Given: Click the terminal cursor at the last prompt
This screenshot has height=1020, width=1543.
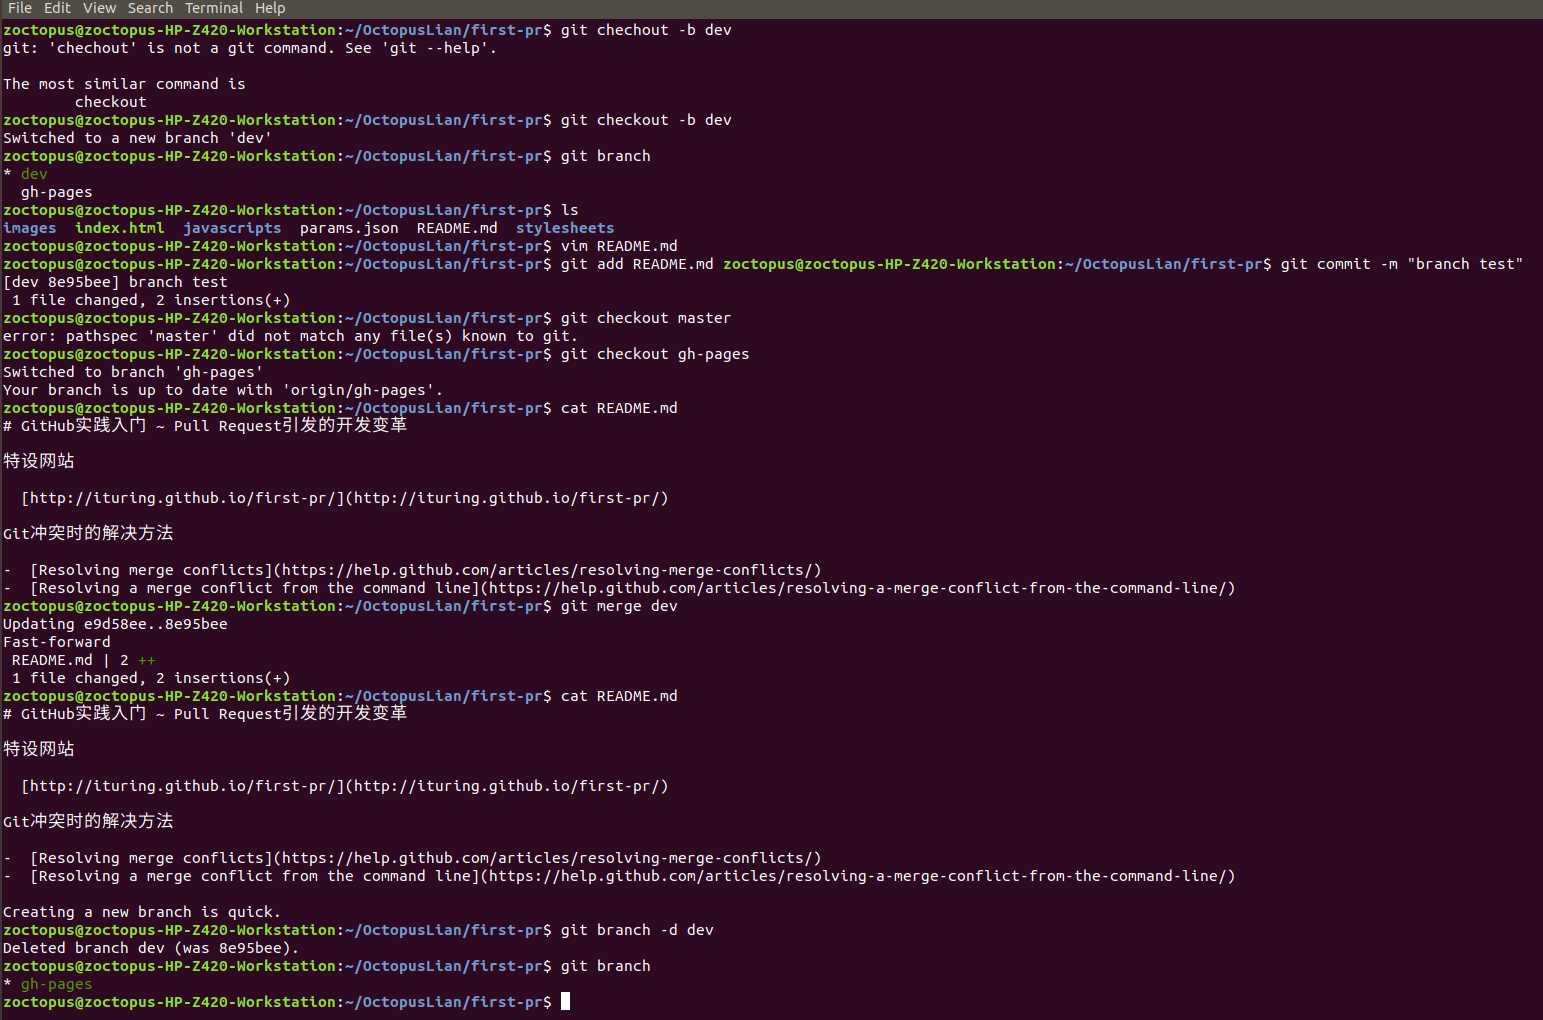Looking at the screenshot, I should coord(565,1001).
